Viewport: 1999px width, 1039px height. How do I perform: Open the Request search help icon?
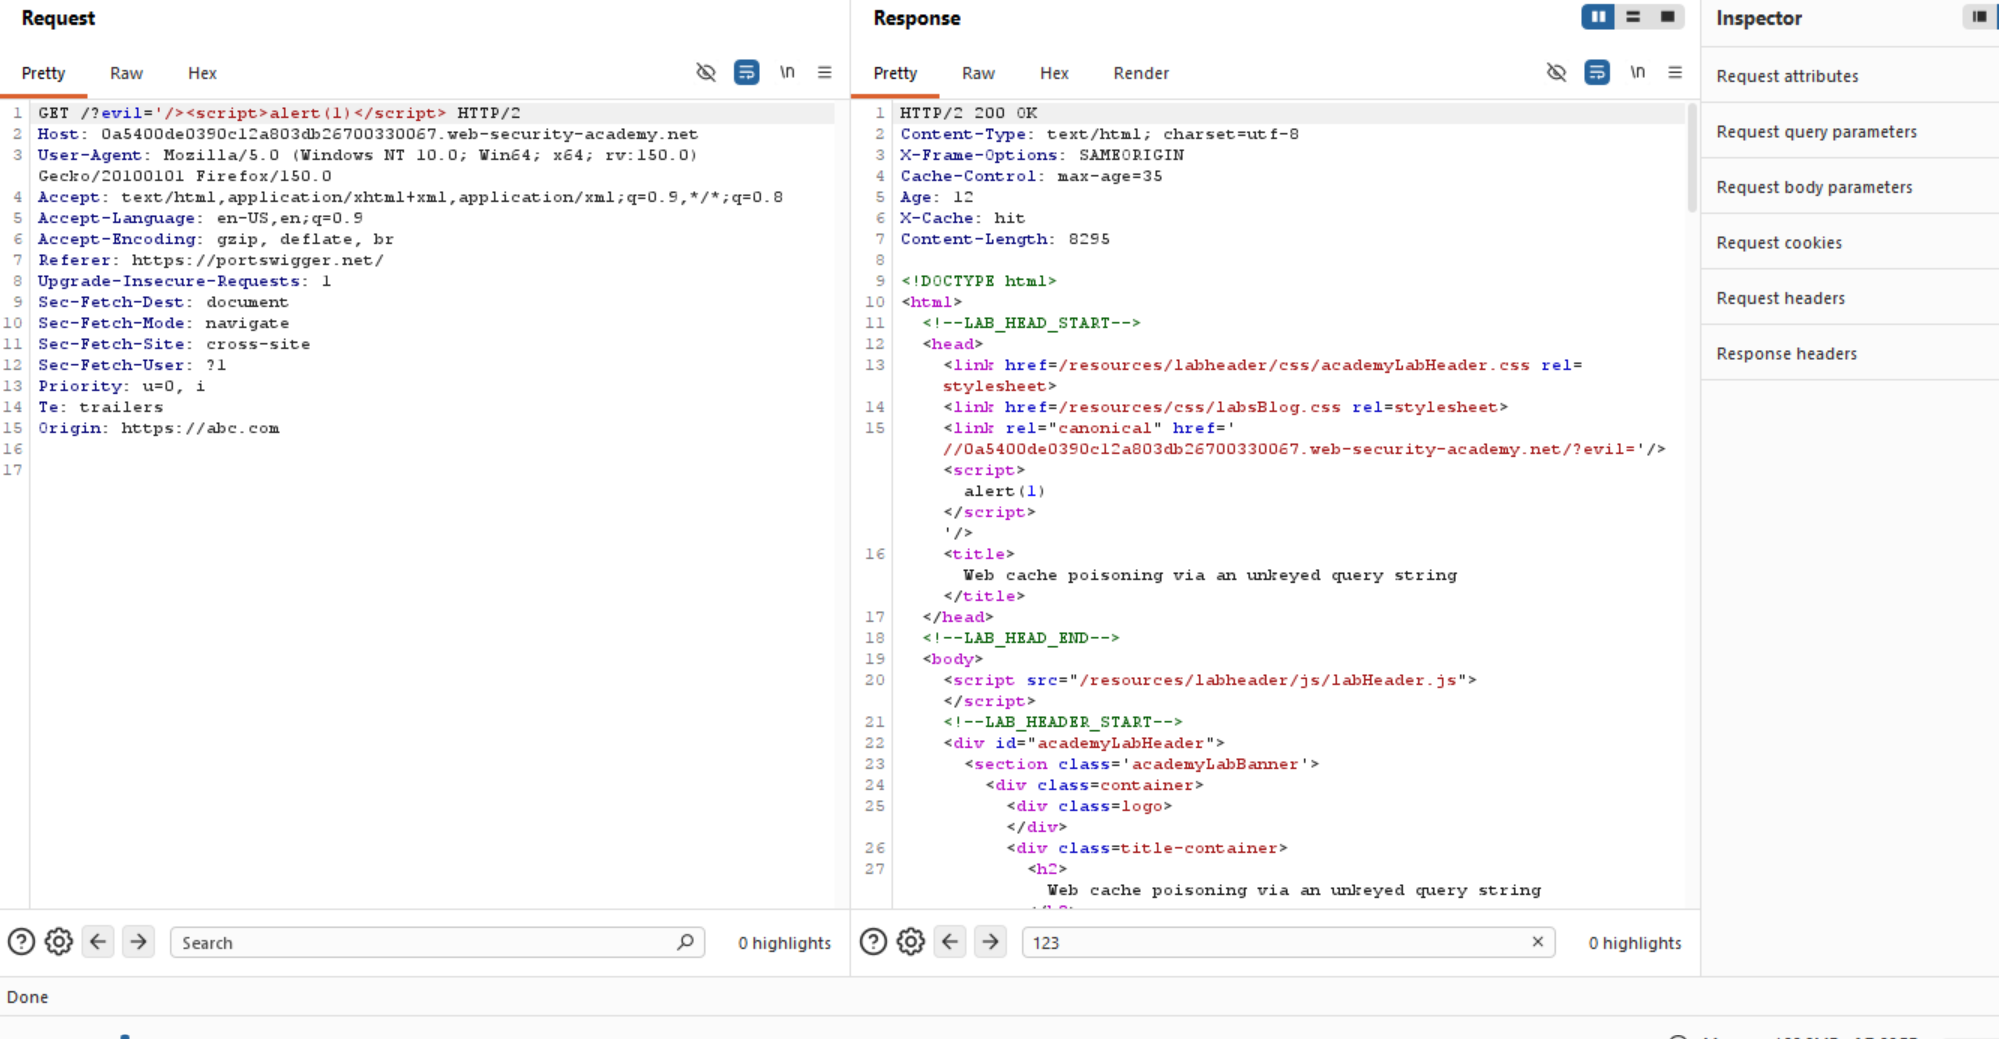(21, 942)
